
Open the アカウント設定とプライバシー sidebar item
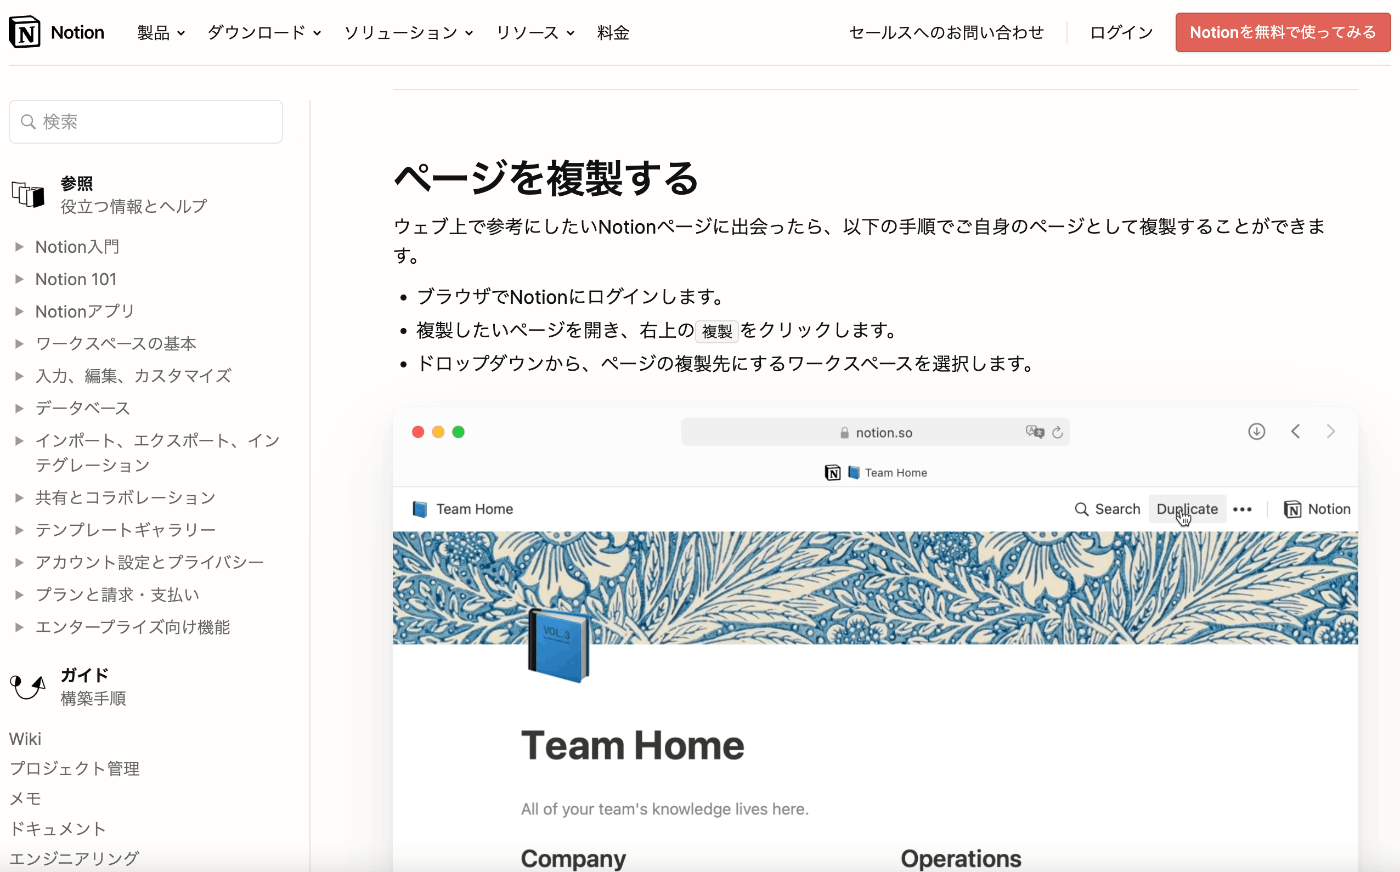coord(149,562)
